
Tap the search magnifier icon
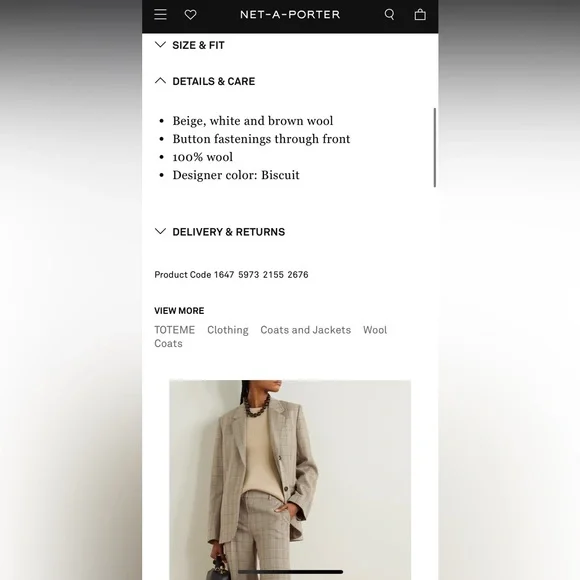(x=389, y=14)
